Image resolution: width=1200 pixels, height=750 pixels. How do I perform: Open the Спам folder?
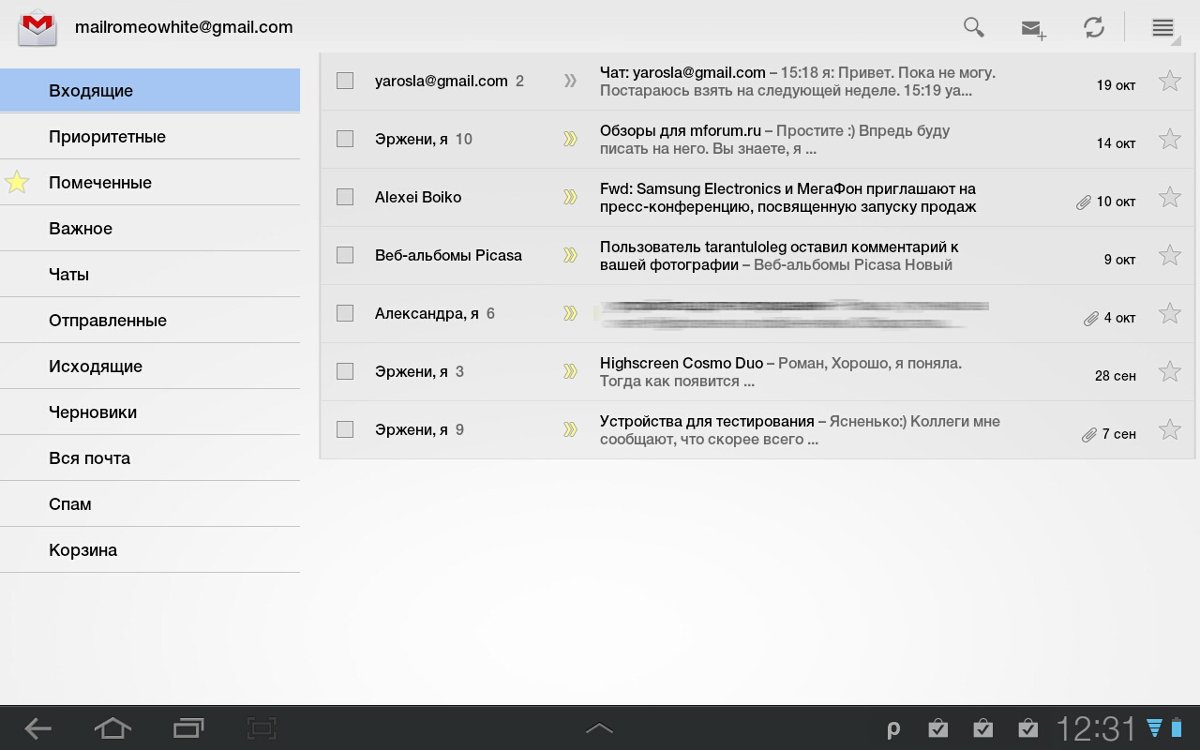pyautogui.click(x=70, y=505)
